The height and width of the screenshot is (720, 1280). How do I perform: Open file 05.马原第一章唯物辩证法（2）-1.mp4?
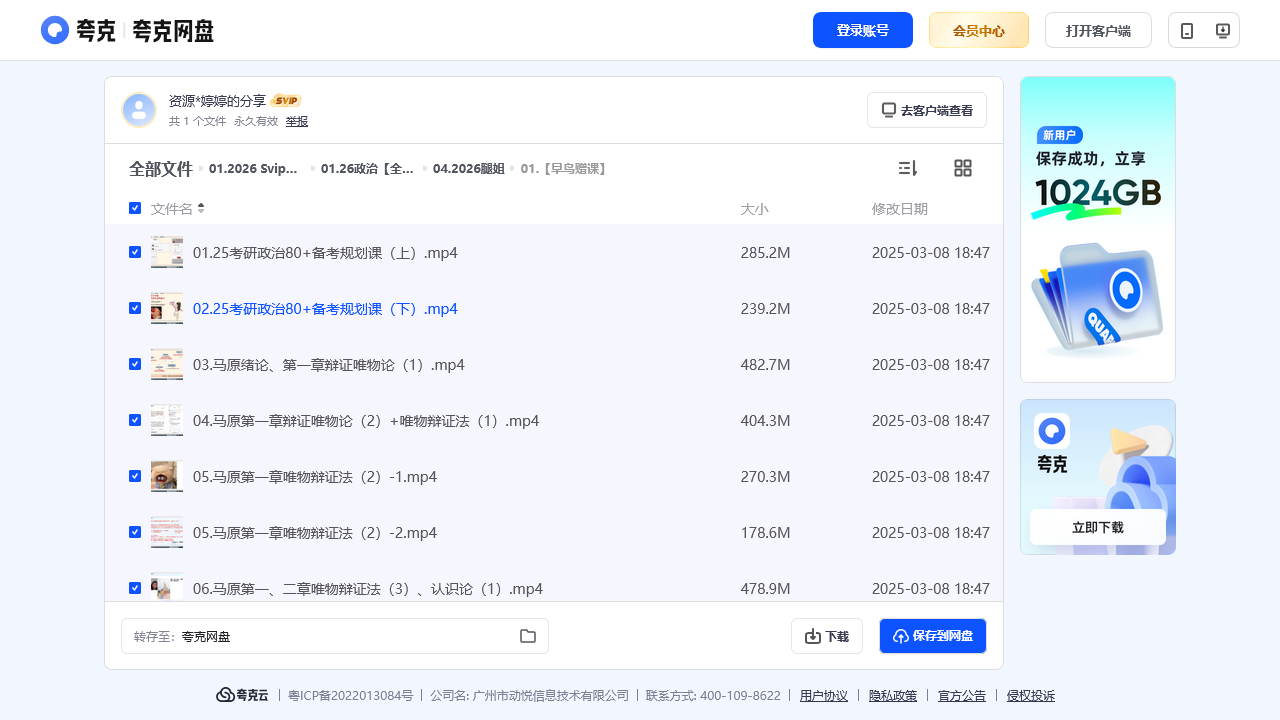pyautogui.click(x=315, y=477)
